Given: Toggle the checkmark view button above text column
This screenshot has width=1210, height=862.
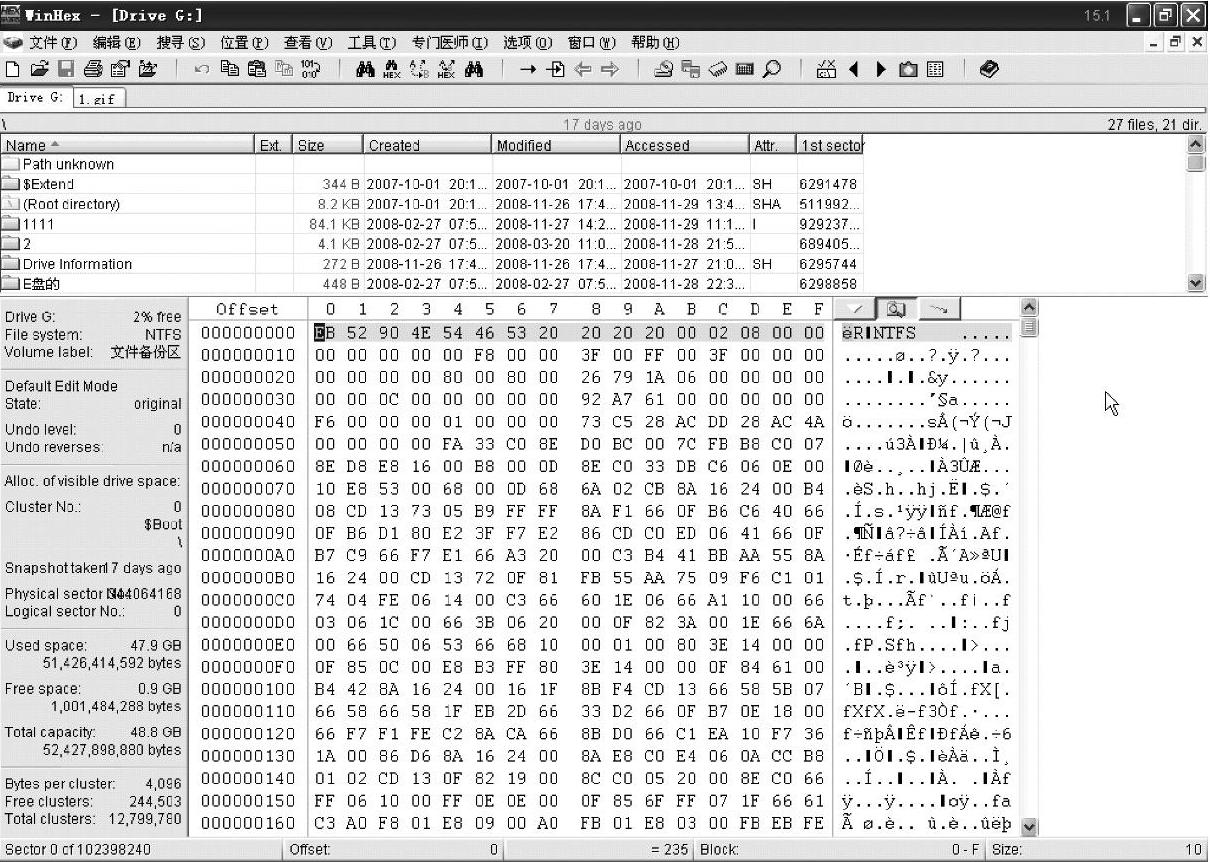Looking at the screenshot, I should [856, 309].
